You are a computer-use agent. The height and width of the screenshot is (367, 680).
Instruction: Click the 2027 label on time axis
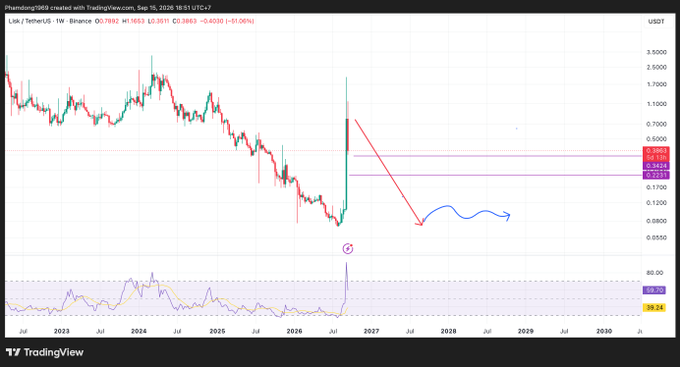(371, 331)
